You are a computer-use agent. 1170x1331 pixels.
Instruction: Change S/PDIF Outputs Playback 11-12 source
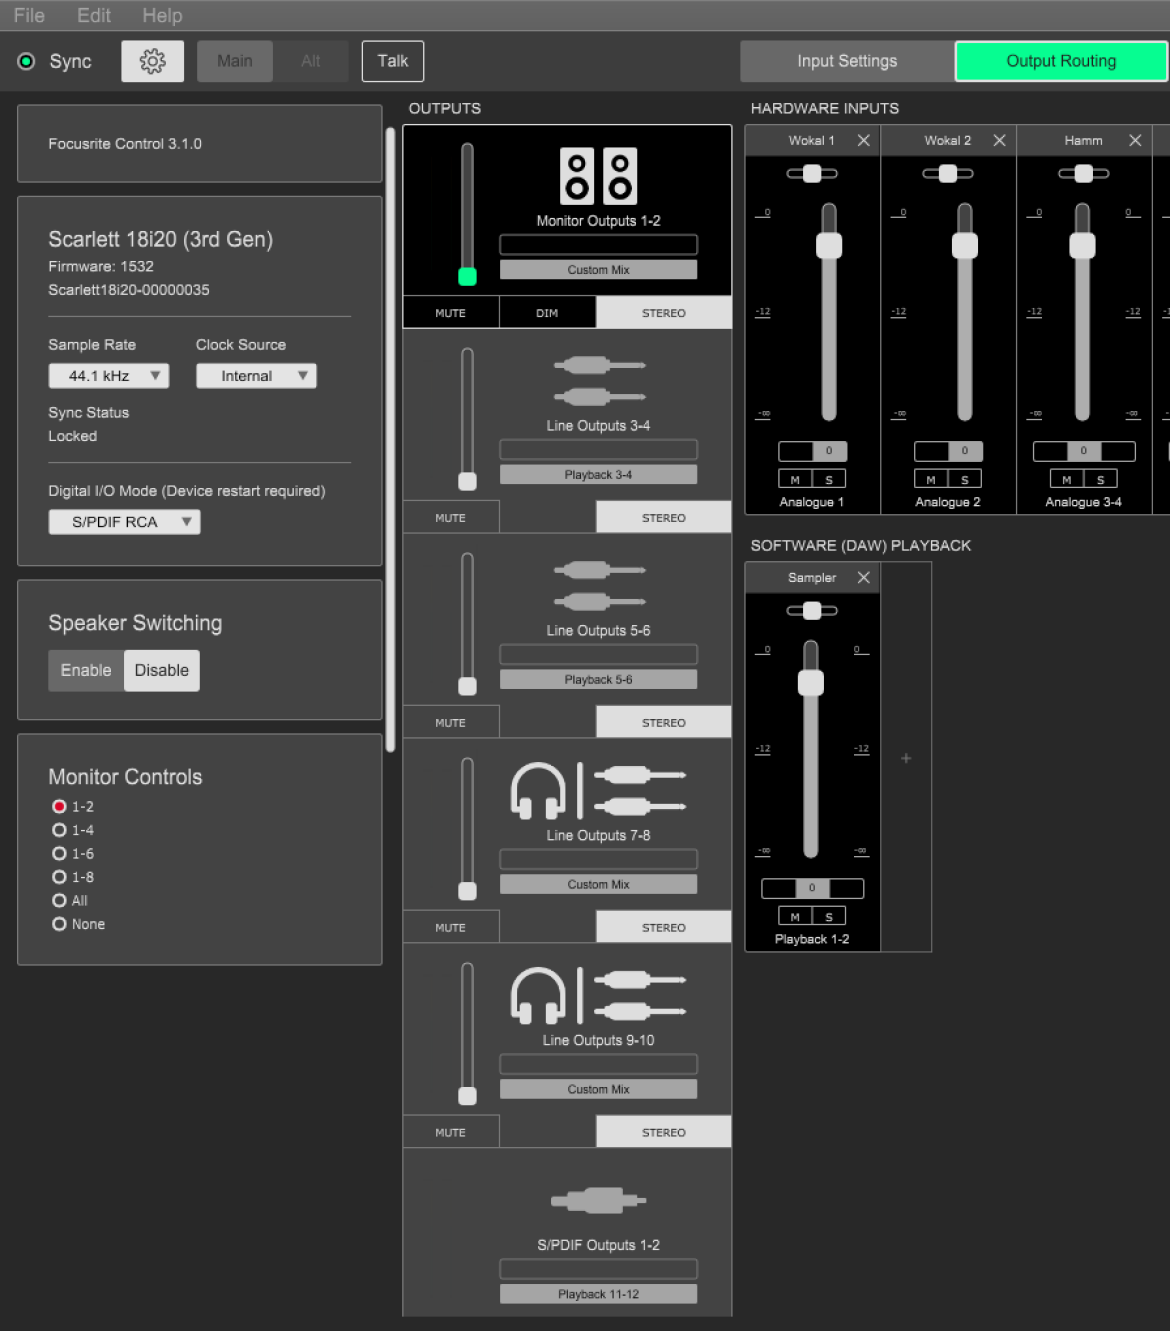tap(598, 1294)
